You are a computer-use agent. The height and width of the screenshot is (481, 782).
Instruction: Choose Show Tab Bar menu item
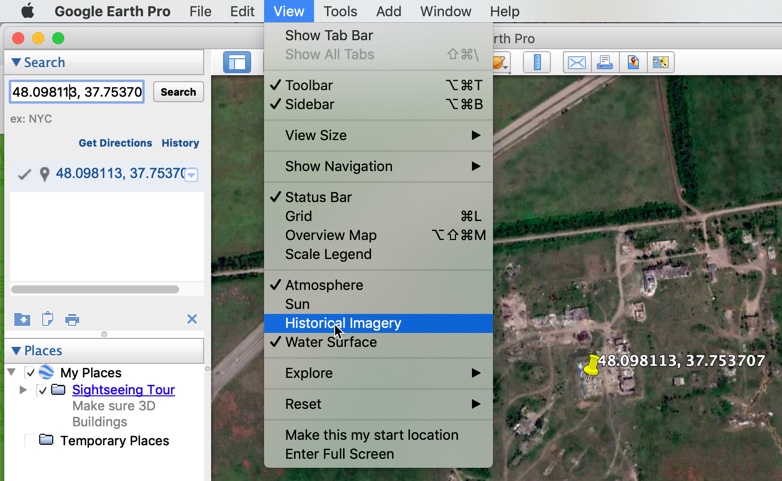(378, 35)
